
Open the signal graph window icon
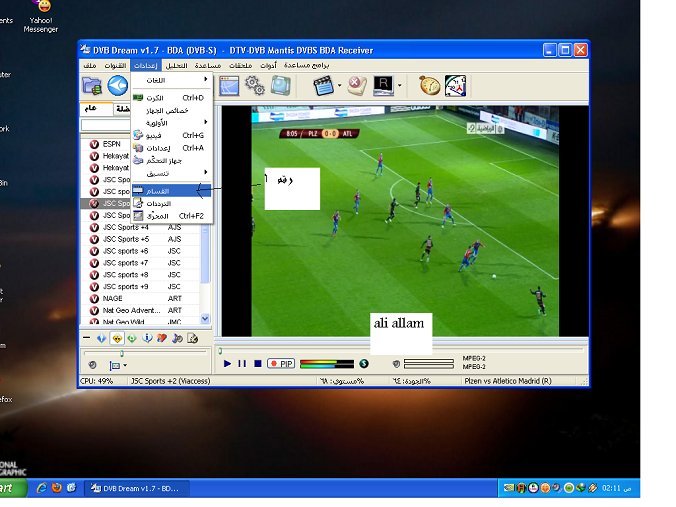tap(229, 86)
